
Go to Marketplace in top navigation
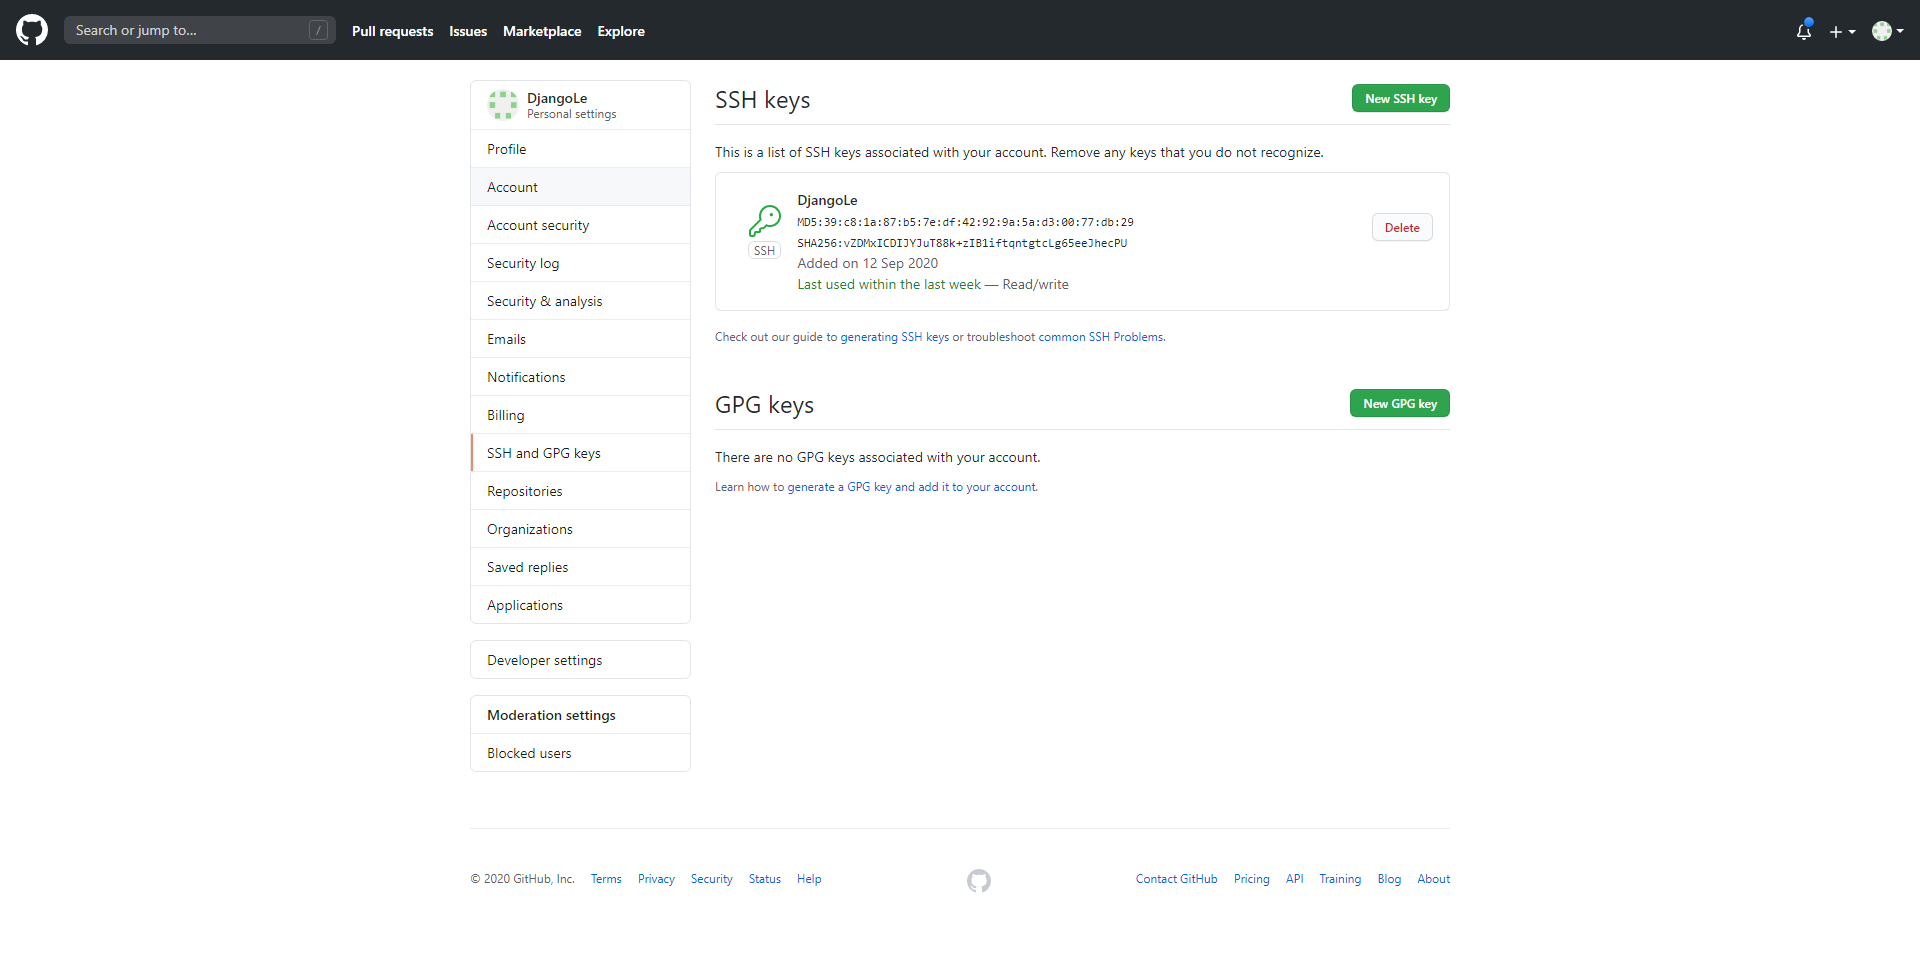coord(542,31)
